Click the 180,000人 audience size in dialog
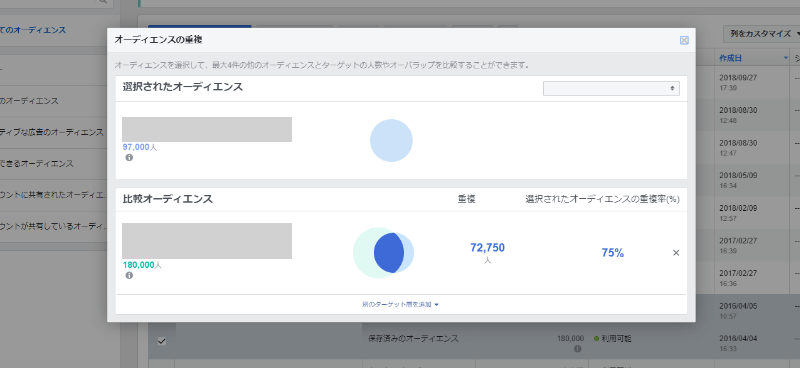The height and width of the screenshot is (368, 800). pos(142,265)
